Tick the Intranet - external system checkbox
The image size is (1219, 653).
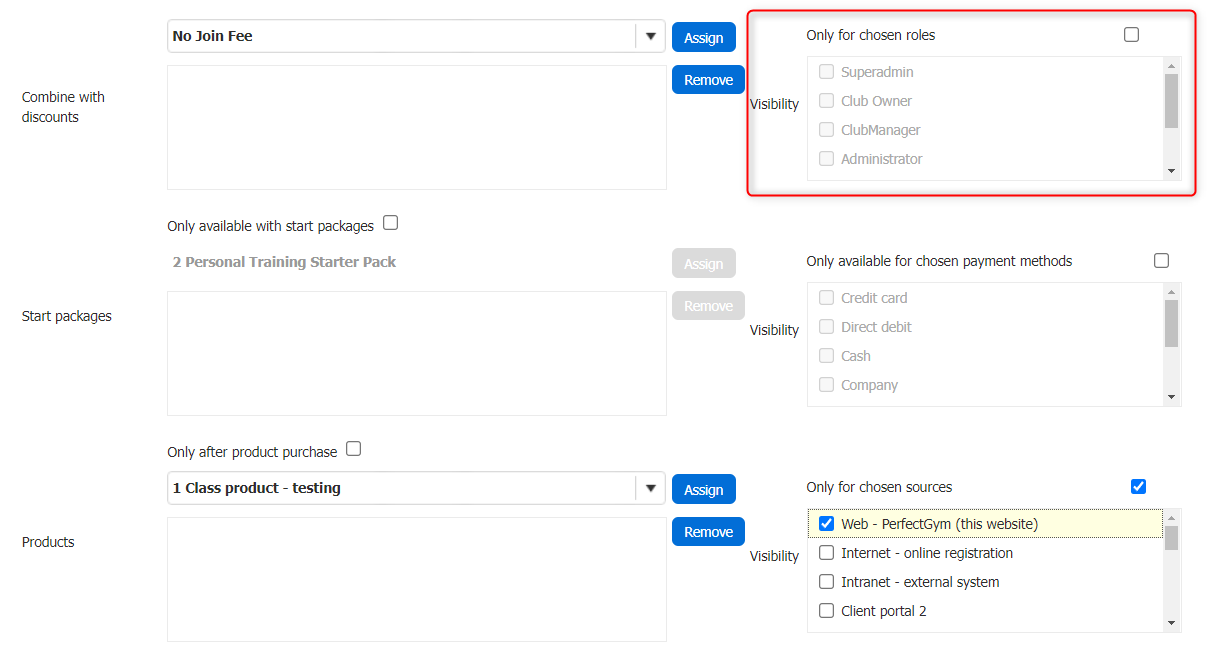point(826,582)
